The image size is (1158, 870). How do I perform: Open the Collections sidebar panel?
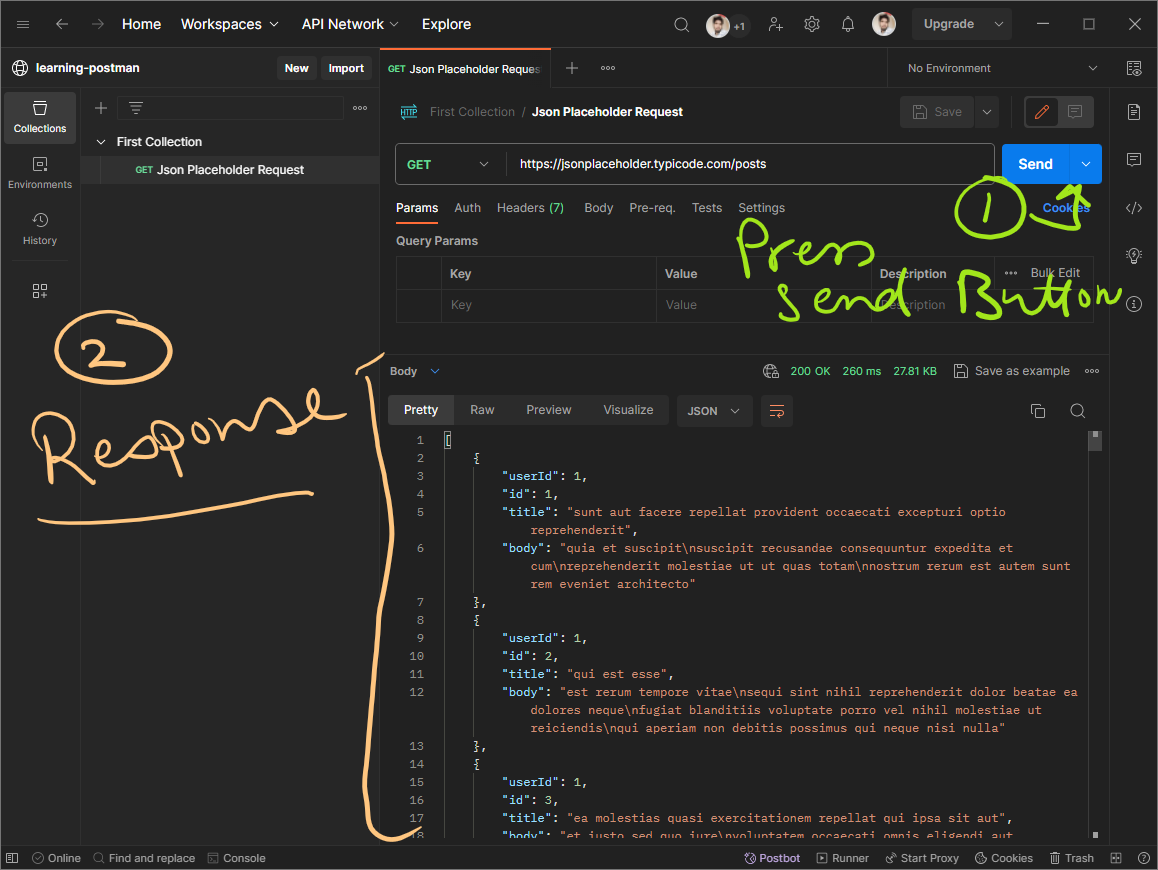[40, 117]
